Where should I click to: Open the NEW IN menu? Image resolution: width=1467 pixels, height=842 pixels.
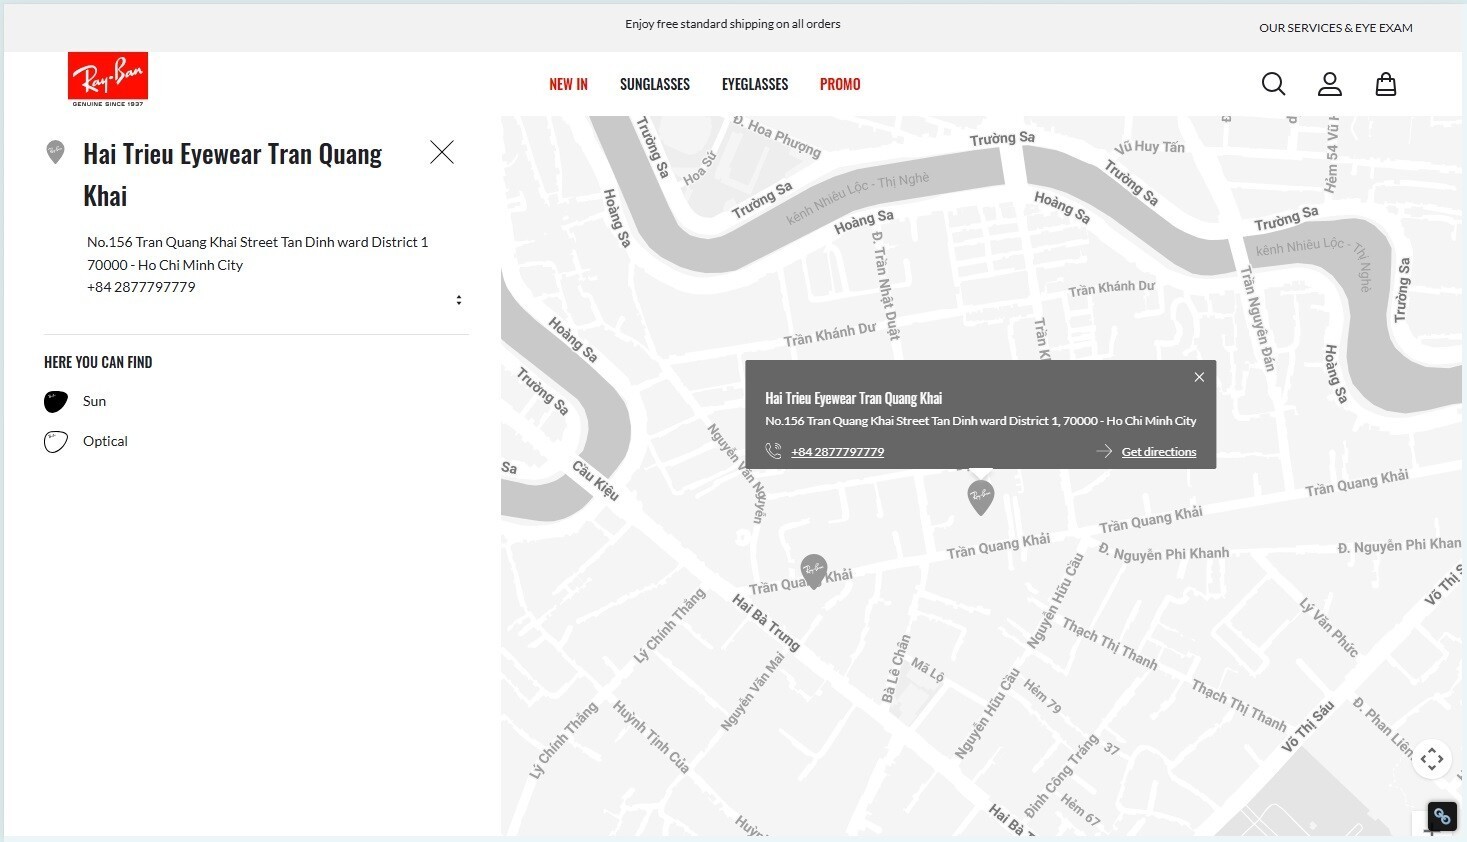click(x=568, y=84)
